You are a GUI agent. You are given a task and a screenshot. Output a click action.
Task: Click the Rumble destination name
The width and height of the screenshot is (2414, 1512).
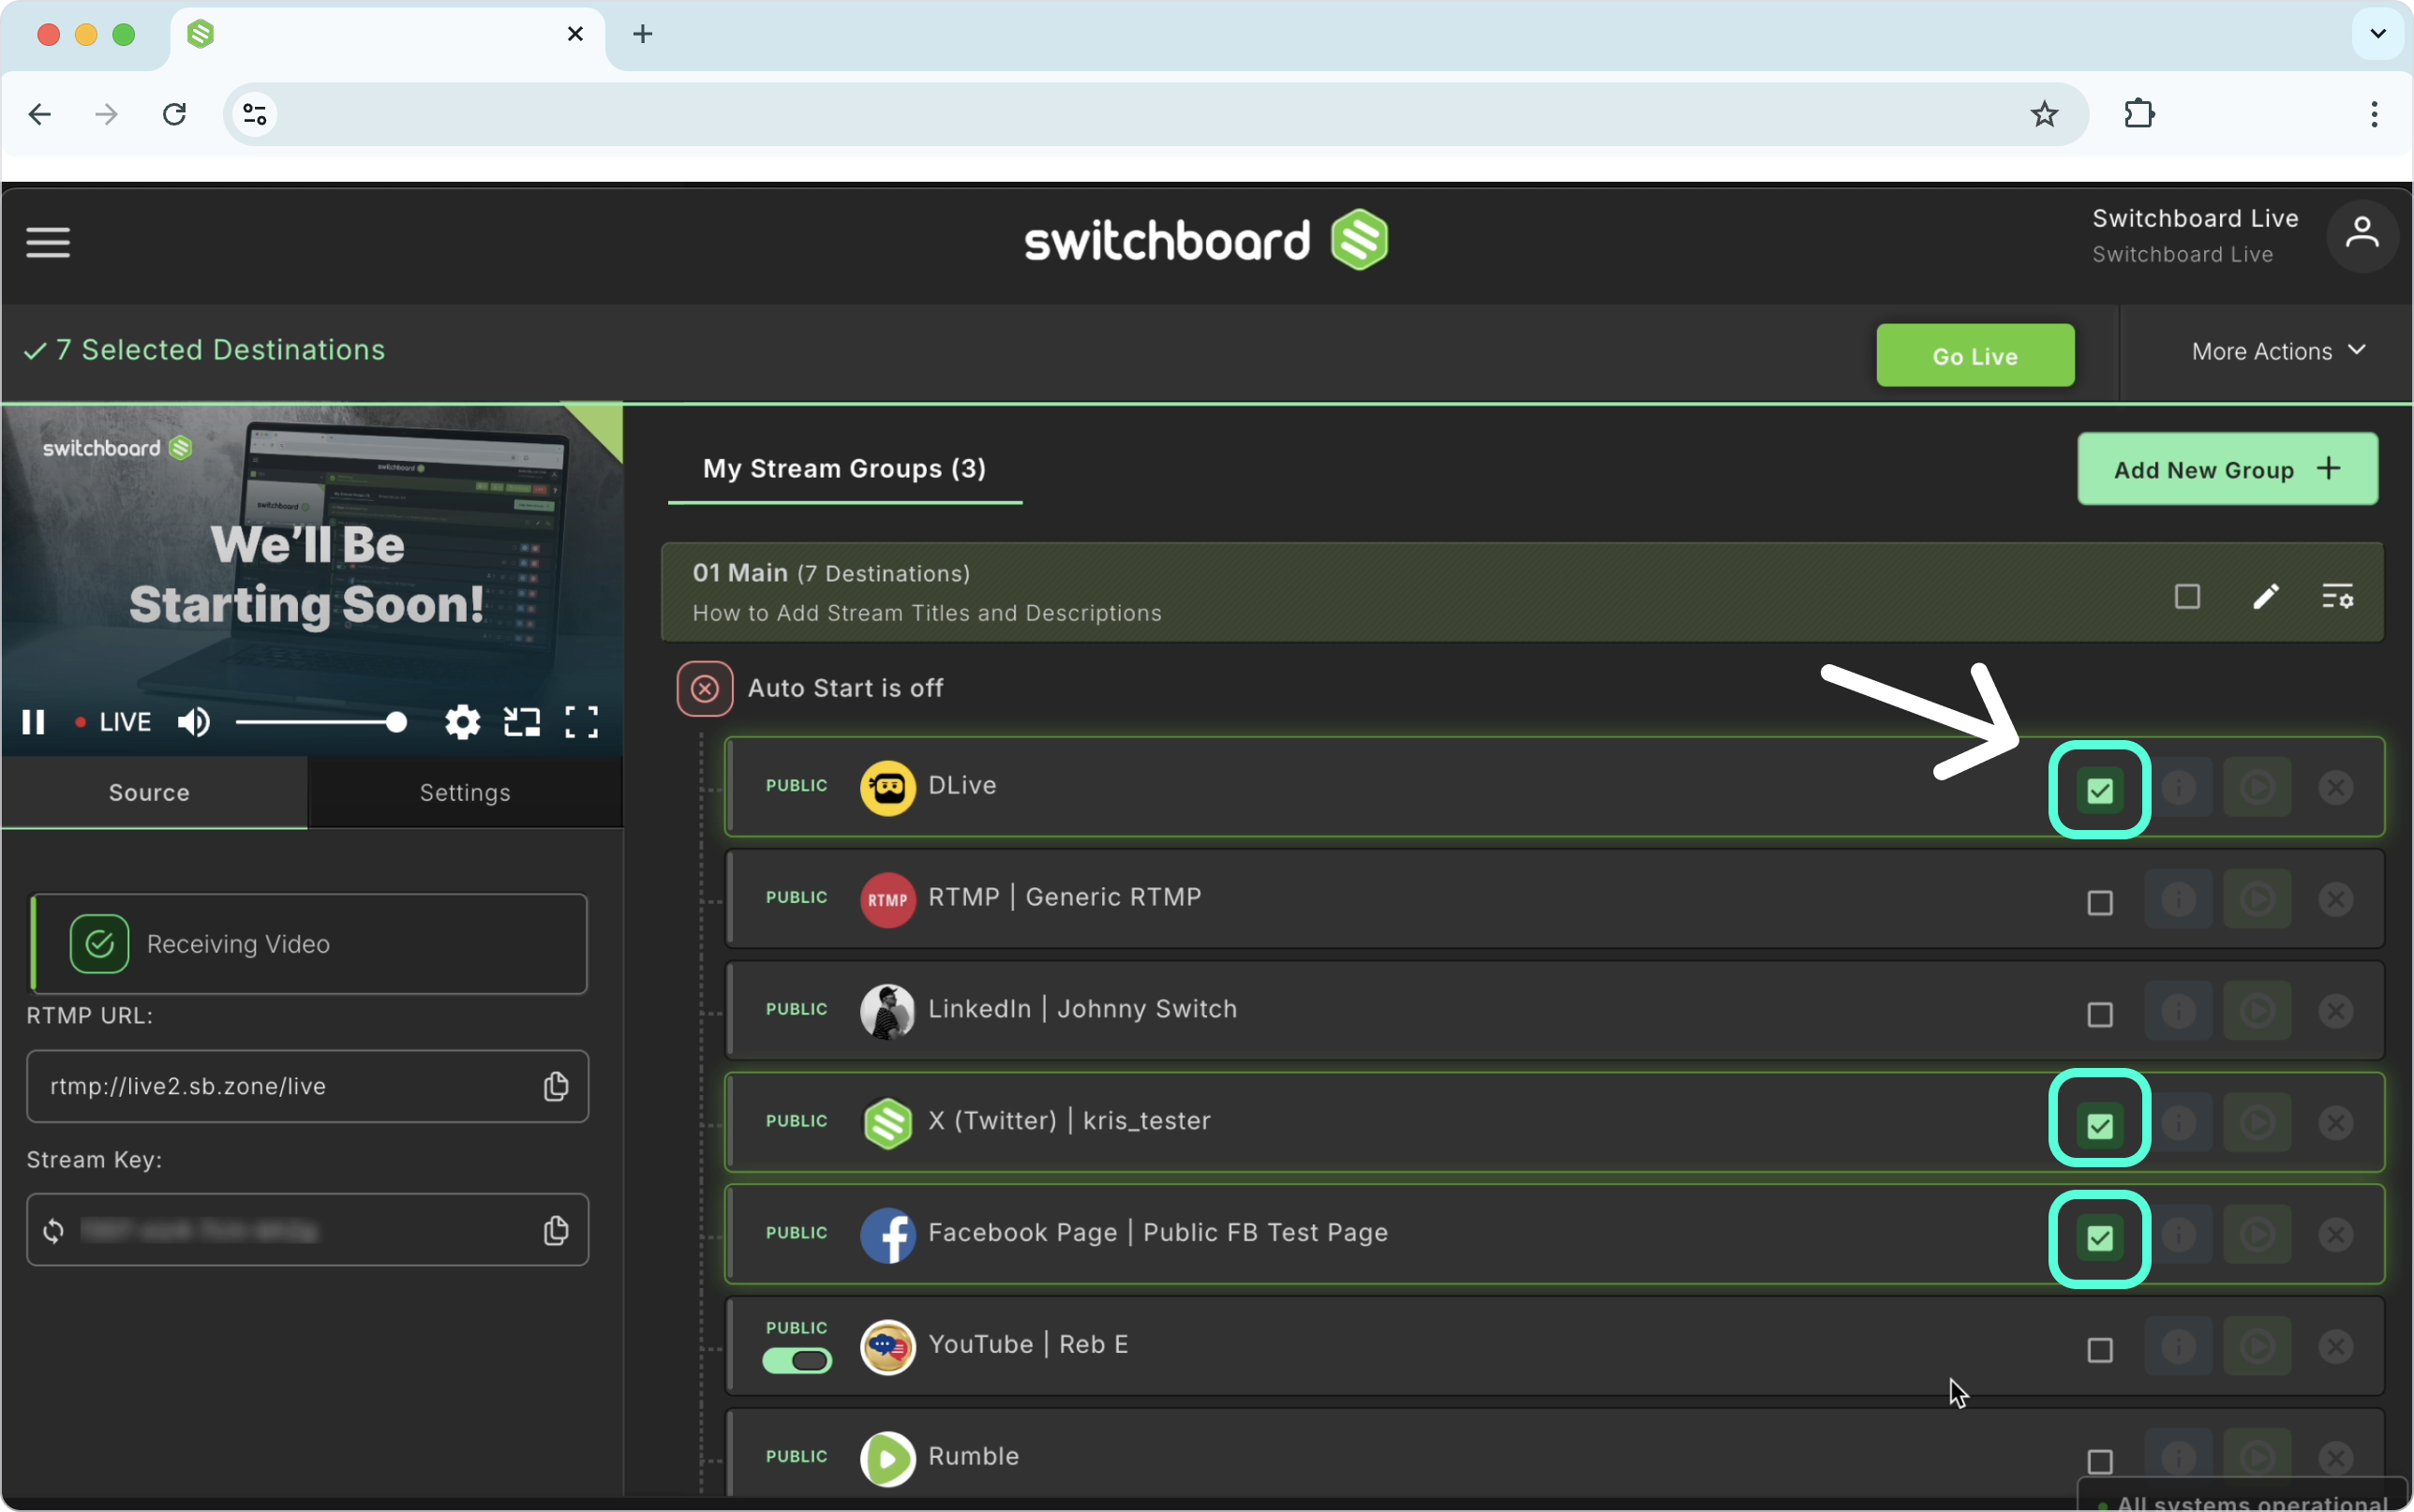click(974, 1456)
